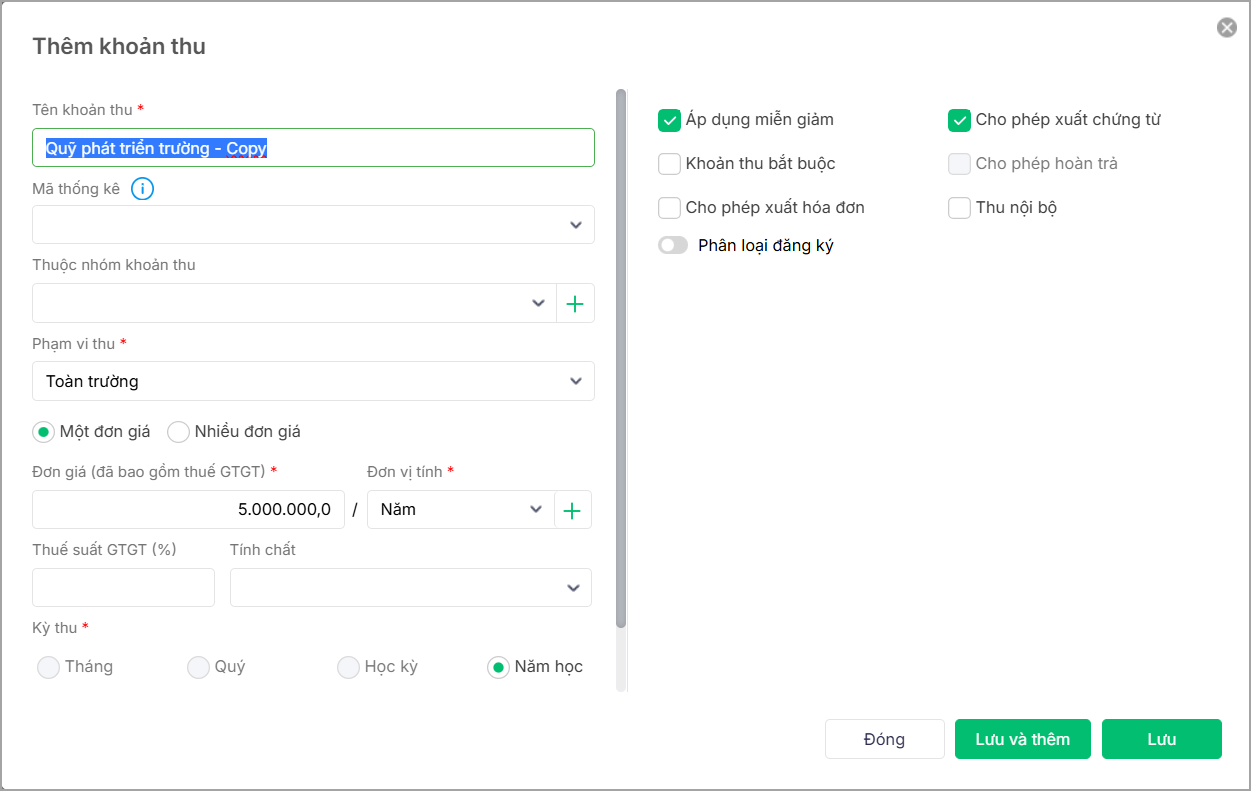Click the info icon beside Mã thống kê
This screenshot has width=1251, height=791.
click(143, 188)
